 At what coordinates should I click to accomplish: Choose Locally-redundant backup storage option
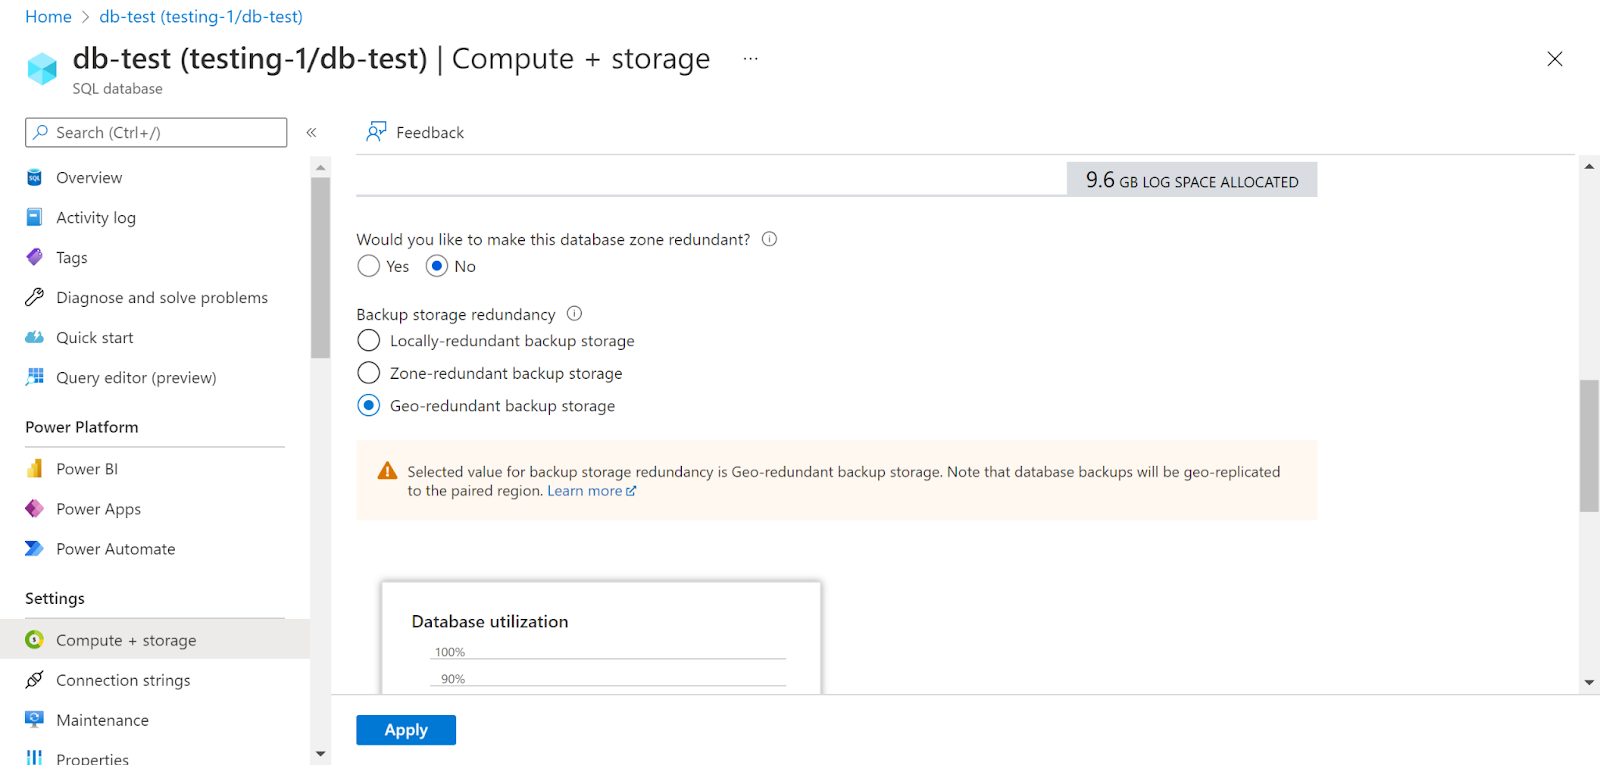(x=369, y=341)
